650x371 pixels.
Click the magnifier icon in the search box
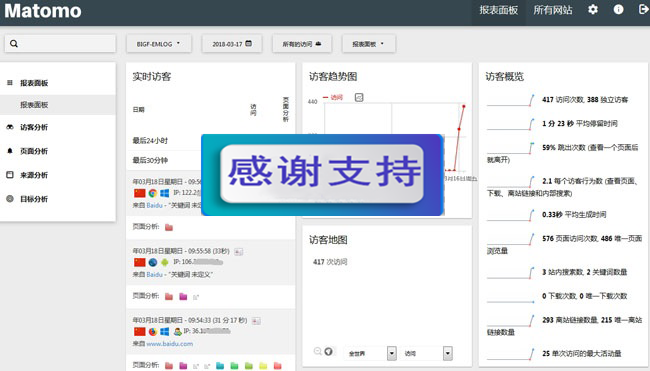14,44
